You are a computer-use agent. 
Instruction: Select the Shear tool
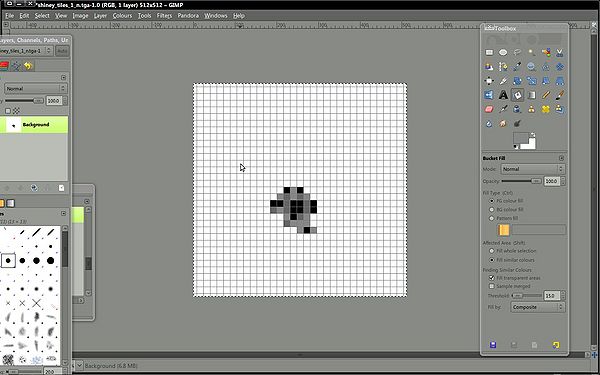pos(546,81)
